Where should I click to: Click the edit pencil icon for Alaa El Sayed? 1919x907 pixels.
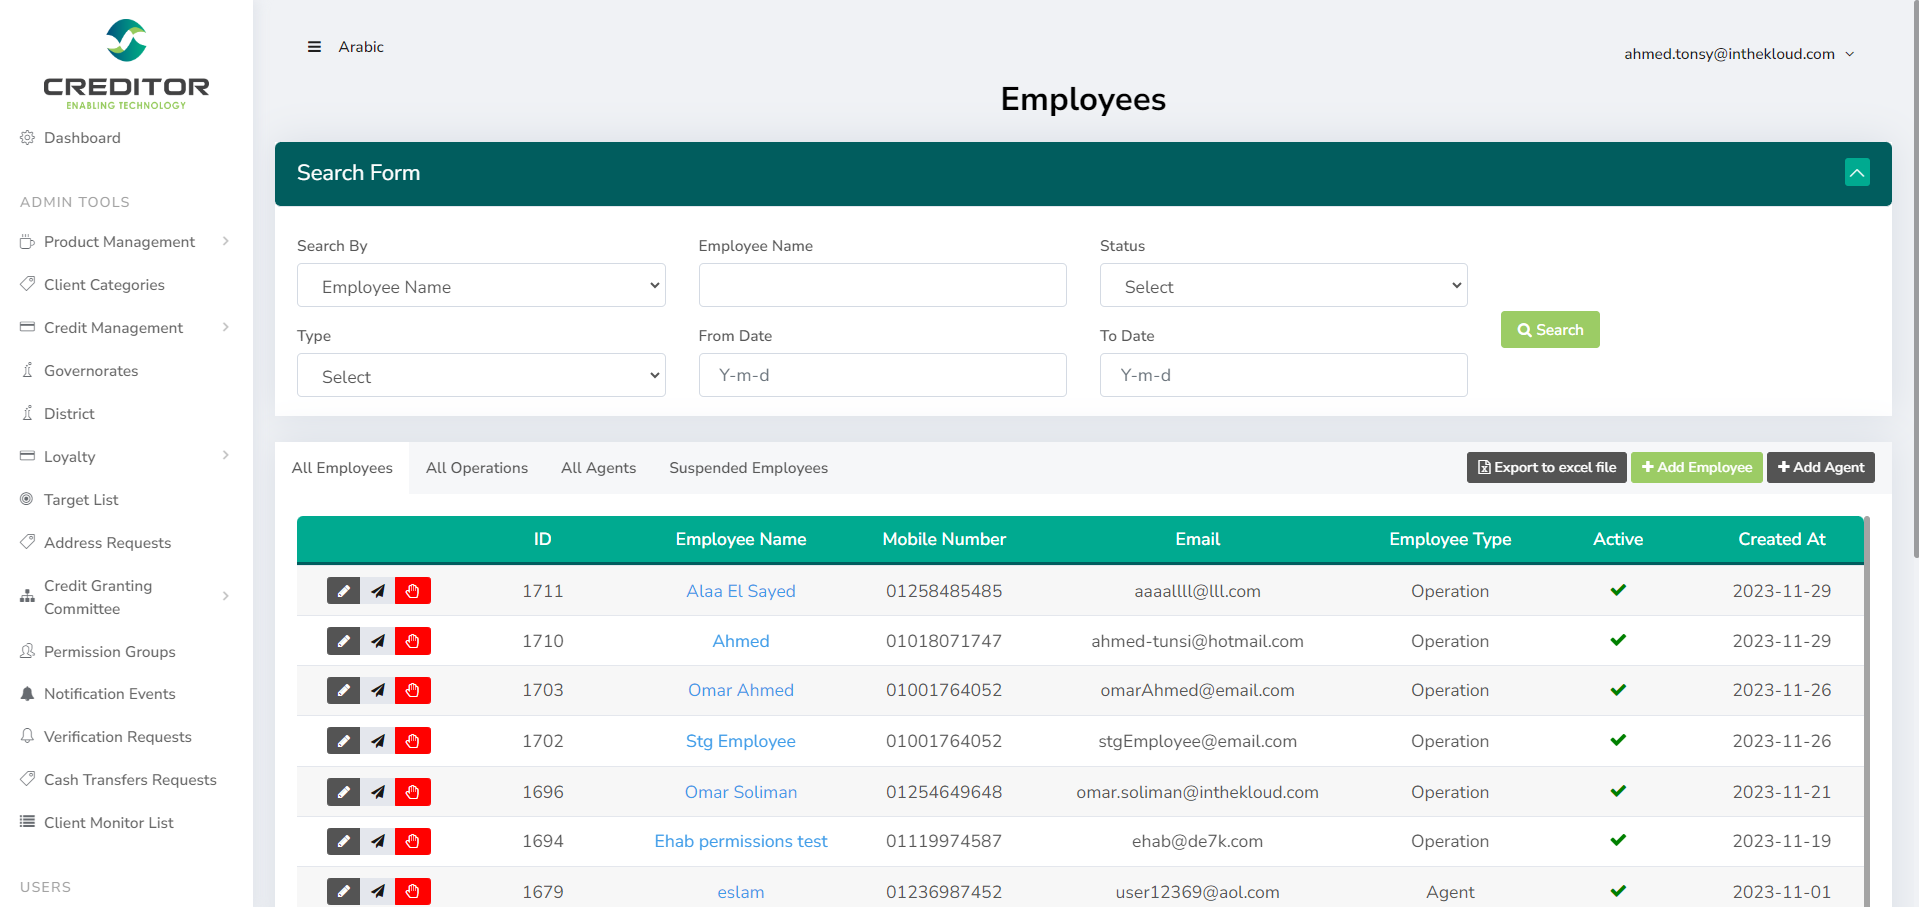(343, 591)
